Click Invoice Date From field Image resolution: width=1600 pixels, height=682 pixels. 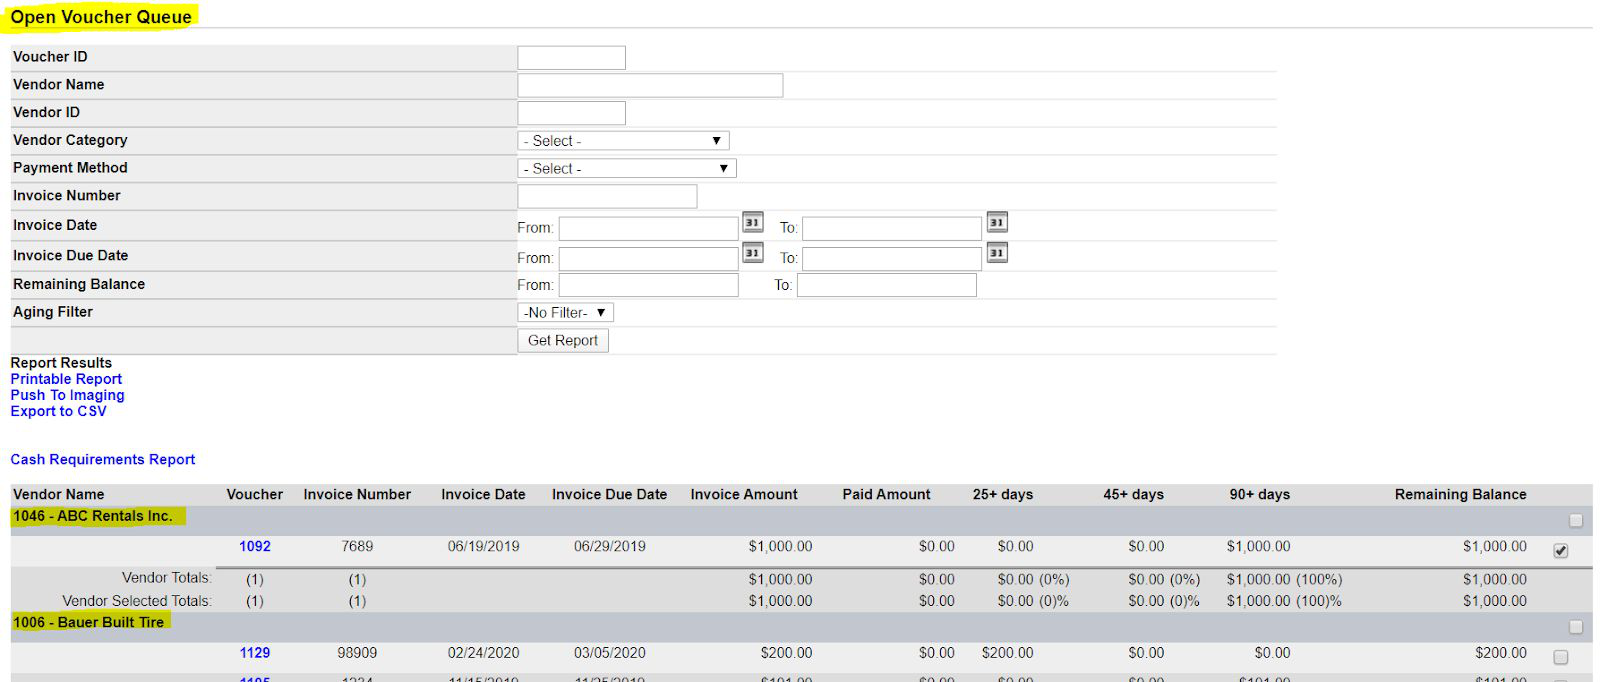(648, 228)
